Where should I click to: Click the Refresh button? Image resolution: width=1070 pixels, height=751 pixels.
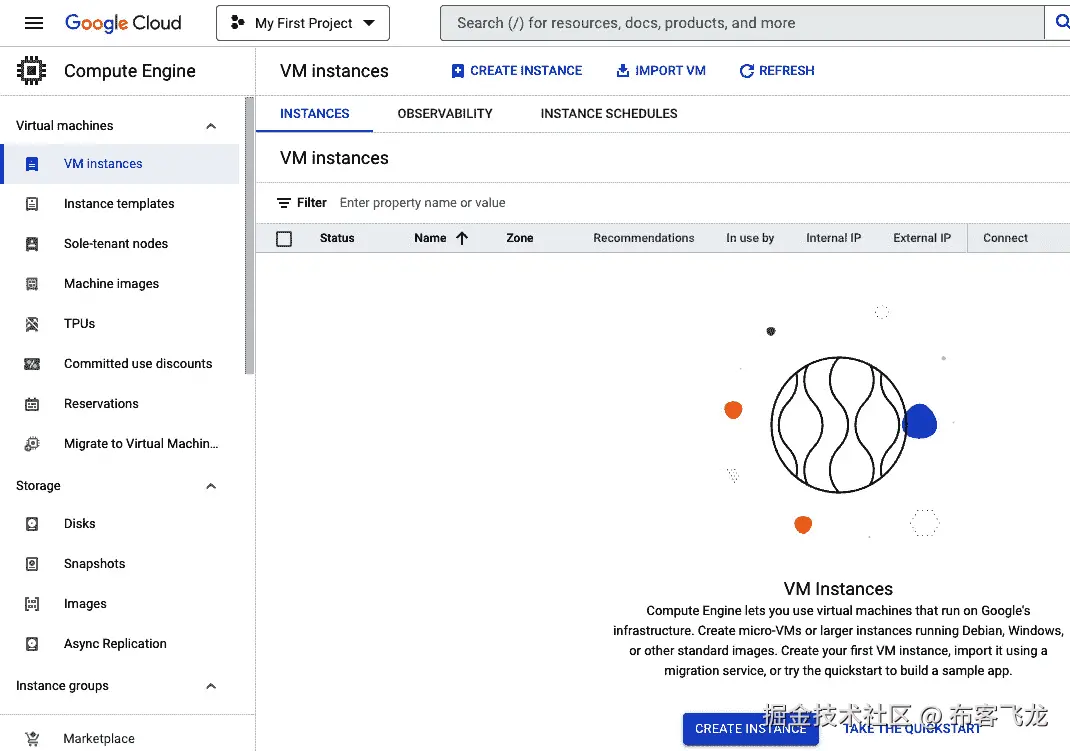(x=777, y=71)
